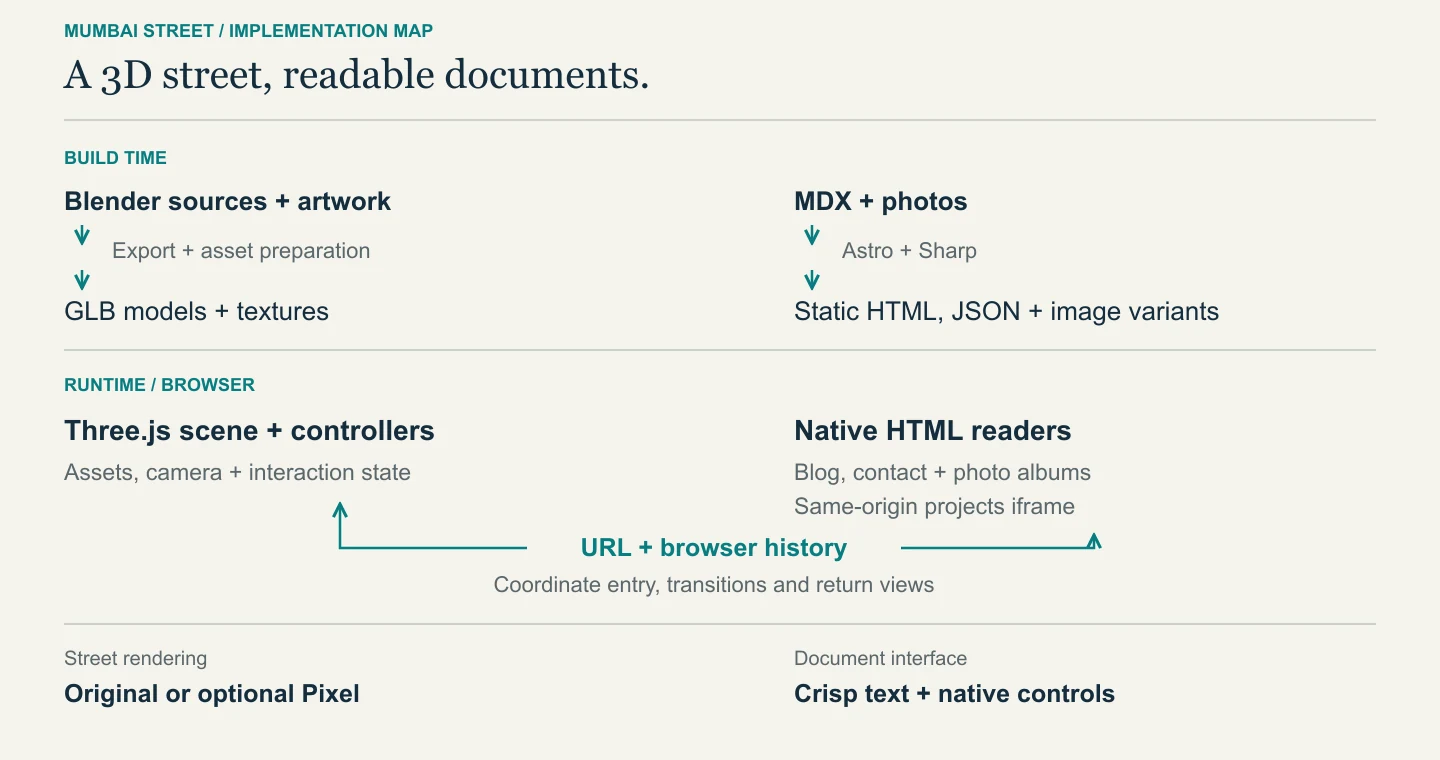Select the 'Document interface' label

point(880,658)
